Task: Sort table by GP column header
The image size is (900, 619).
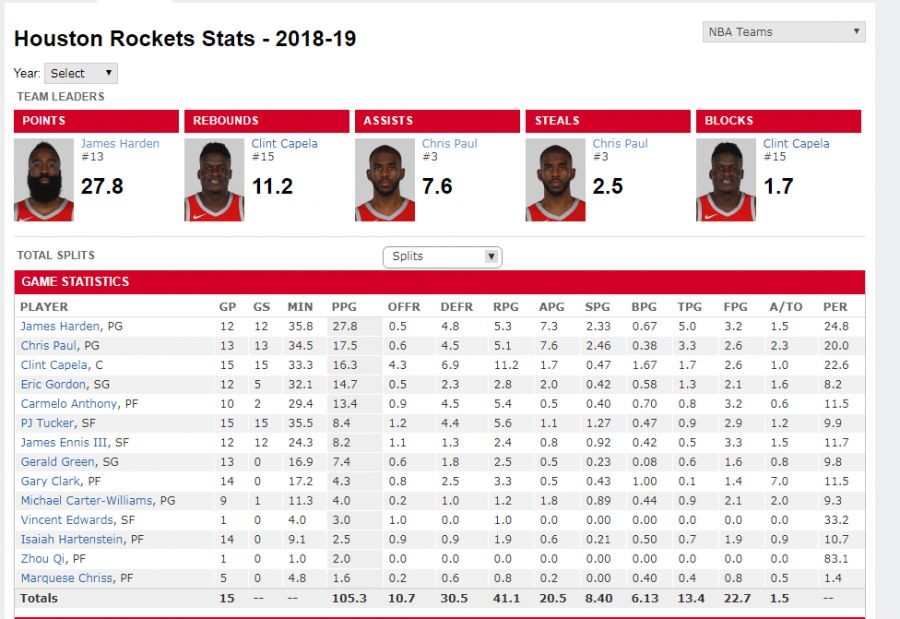Action: (x=227, y=307)
